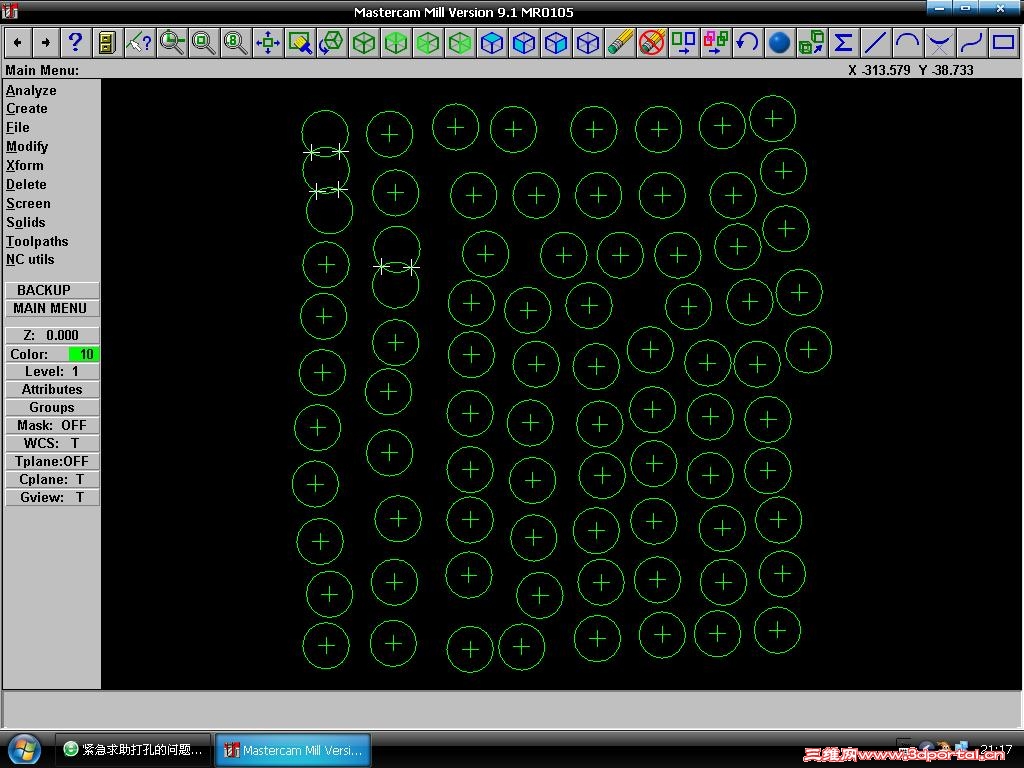Open the Xform menu
This screenshot has width=1024, height=768.
pyautogui.click(x=25, y=165)
